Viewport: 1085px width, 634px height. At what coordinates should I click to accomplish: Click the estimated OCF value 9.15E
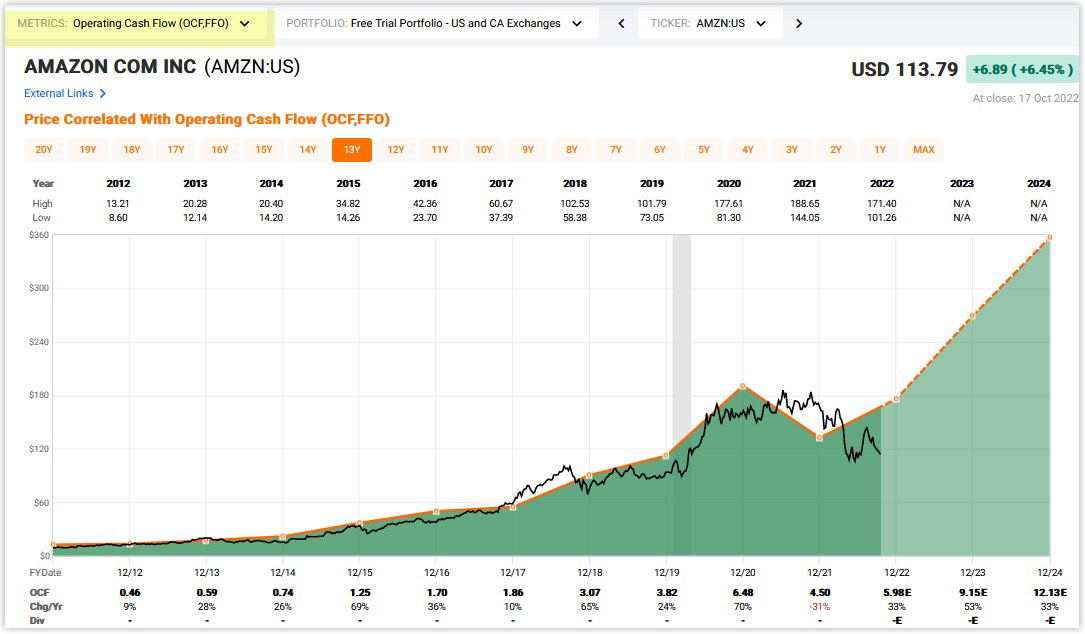(973, 592)
